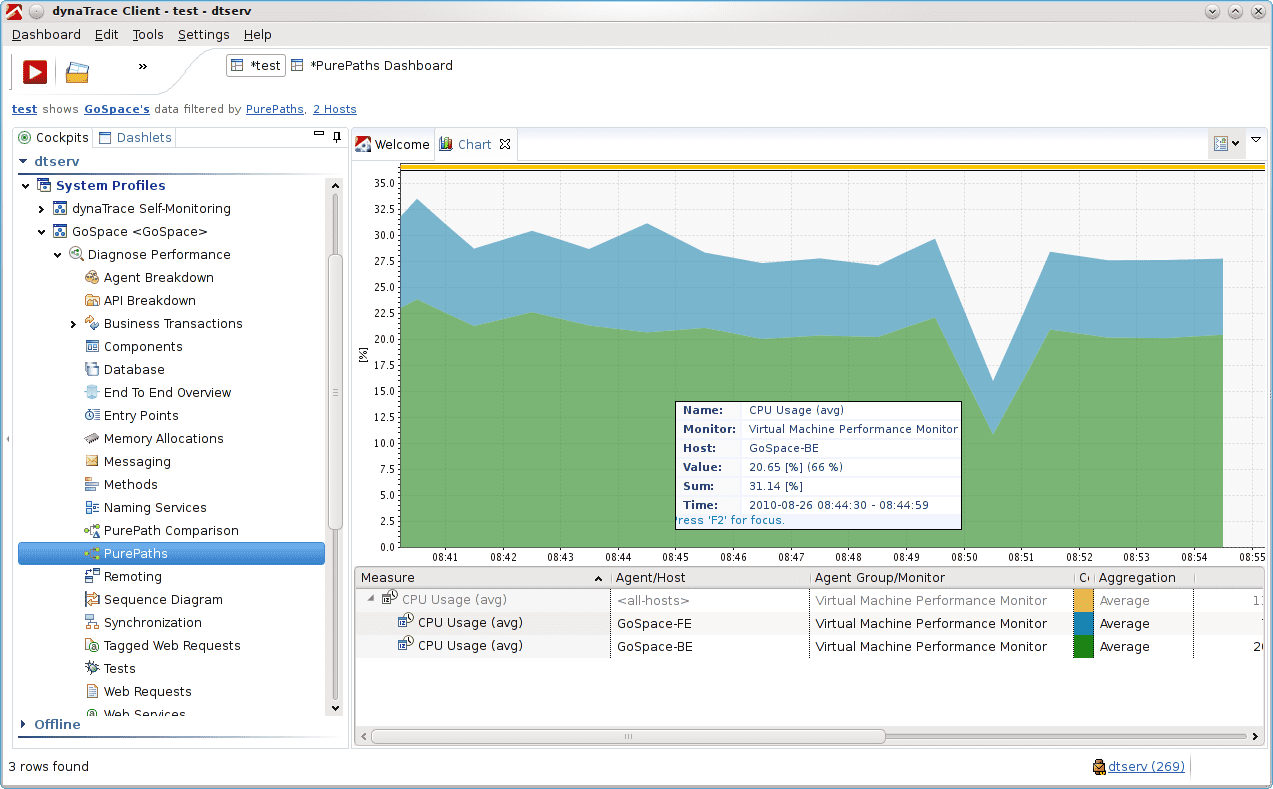Open the chart view dropdown in the tab bar
This screenshot has height=789, width=1273.
(1226, 143)
